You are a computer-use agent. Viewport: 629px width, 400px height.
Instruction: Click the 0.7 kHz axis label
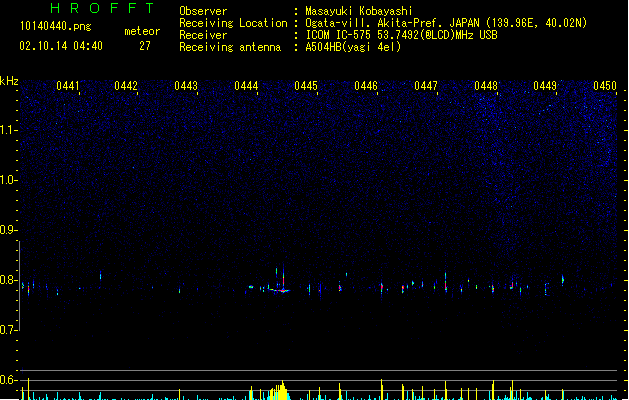(8, 330)
